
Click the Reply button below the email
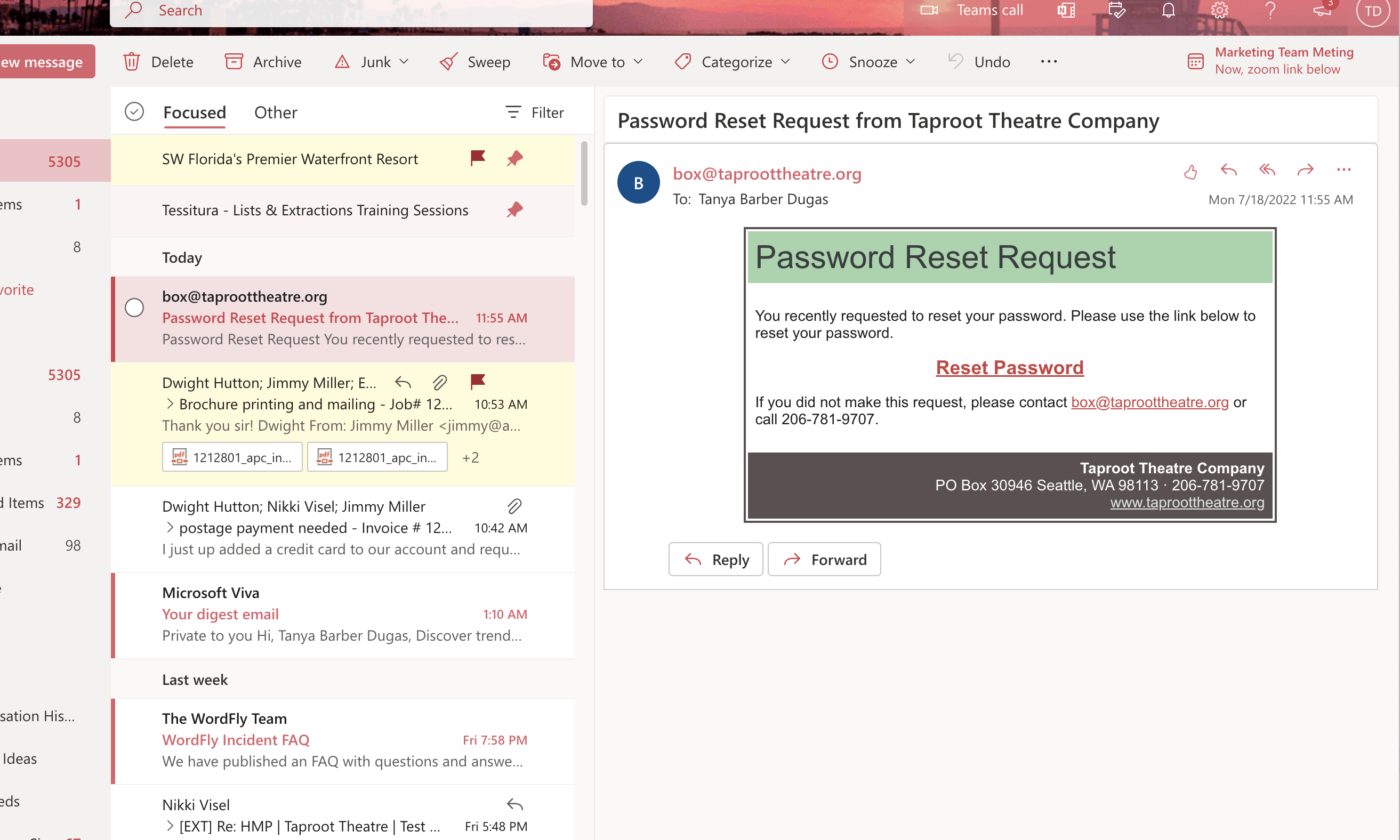(716, 560)
